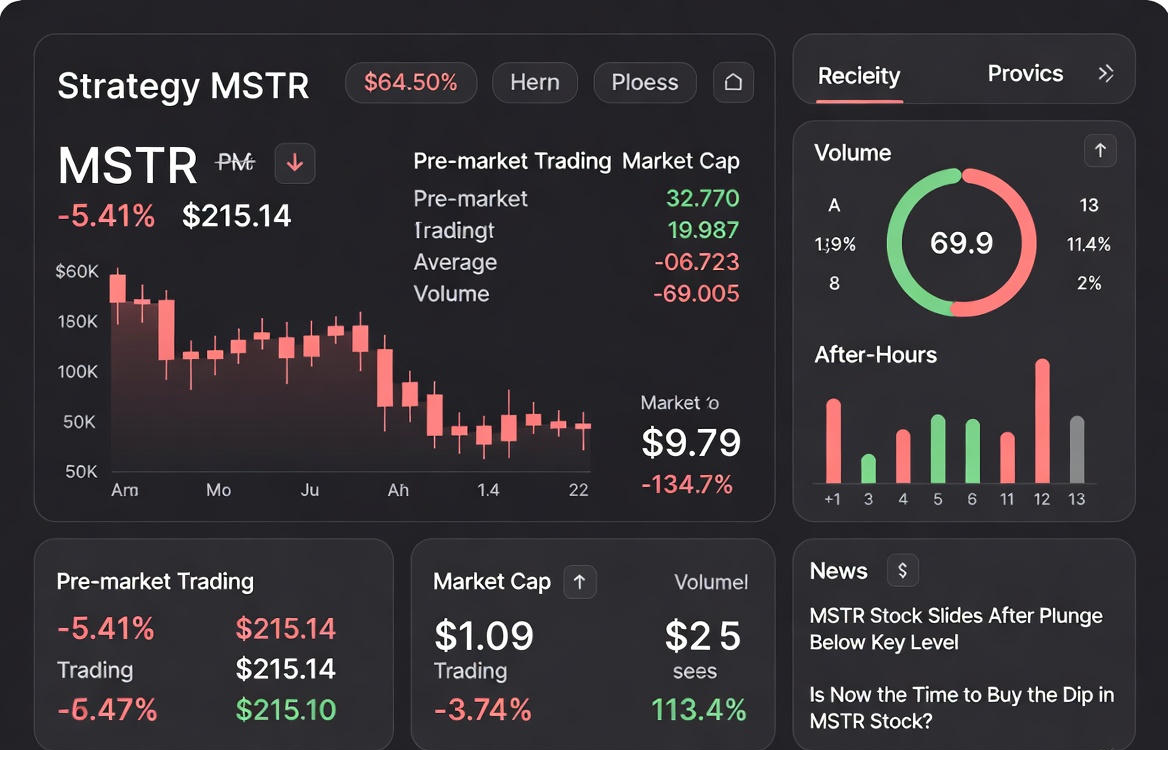The width and height of the screenshot is (1168, 784).
Task: Click the double-chevron beside Provics
Action: pyautogui.click(x=1106, y=72)
